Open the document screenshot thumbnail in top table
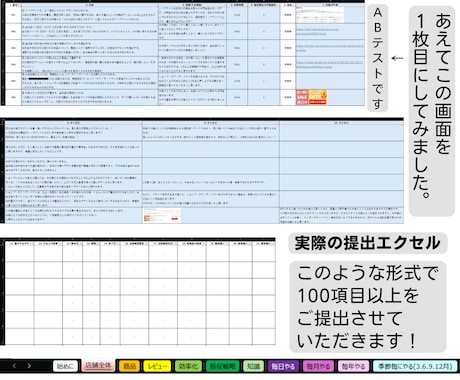This screenshot has width=460, height=380. 320,14
